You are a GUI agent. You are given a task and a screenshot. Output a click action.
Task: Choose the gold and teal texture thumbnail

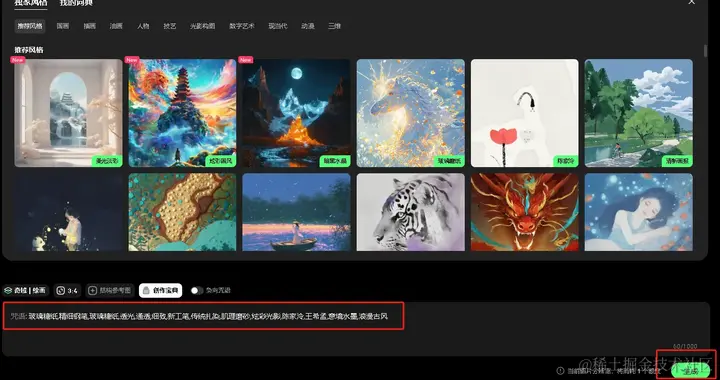[182, 212]
